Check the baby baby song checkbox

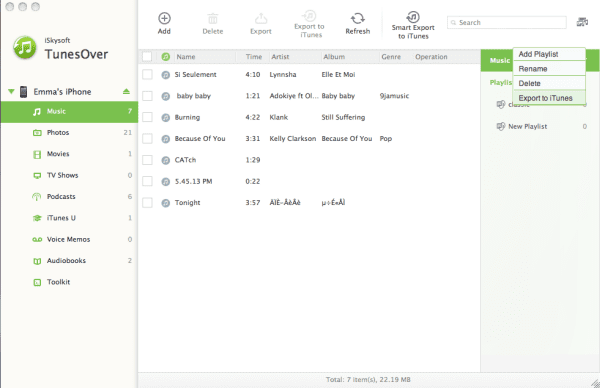click(147, 96)
